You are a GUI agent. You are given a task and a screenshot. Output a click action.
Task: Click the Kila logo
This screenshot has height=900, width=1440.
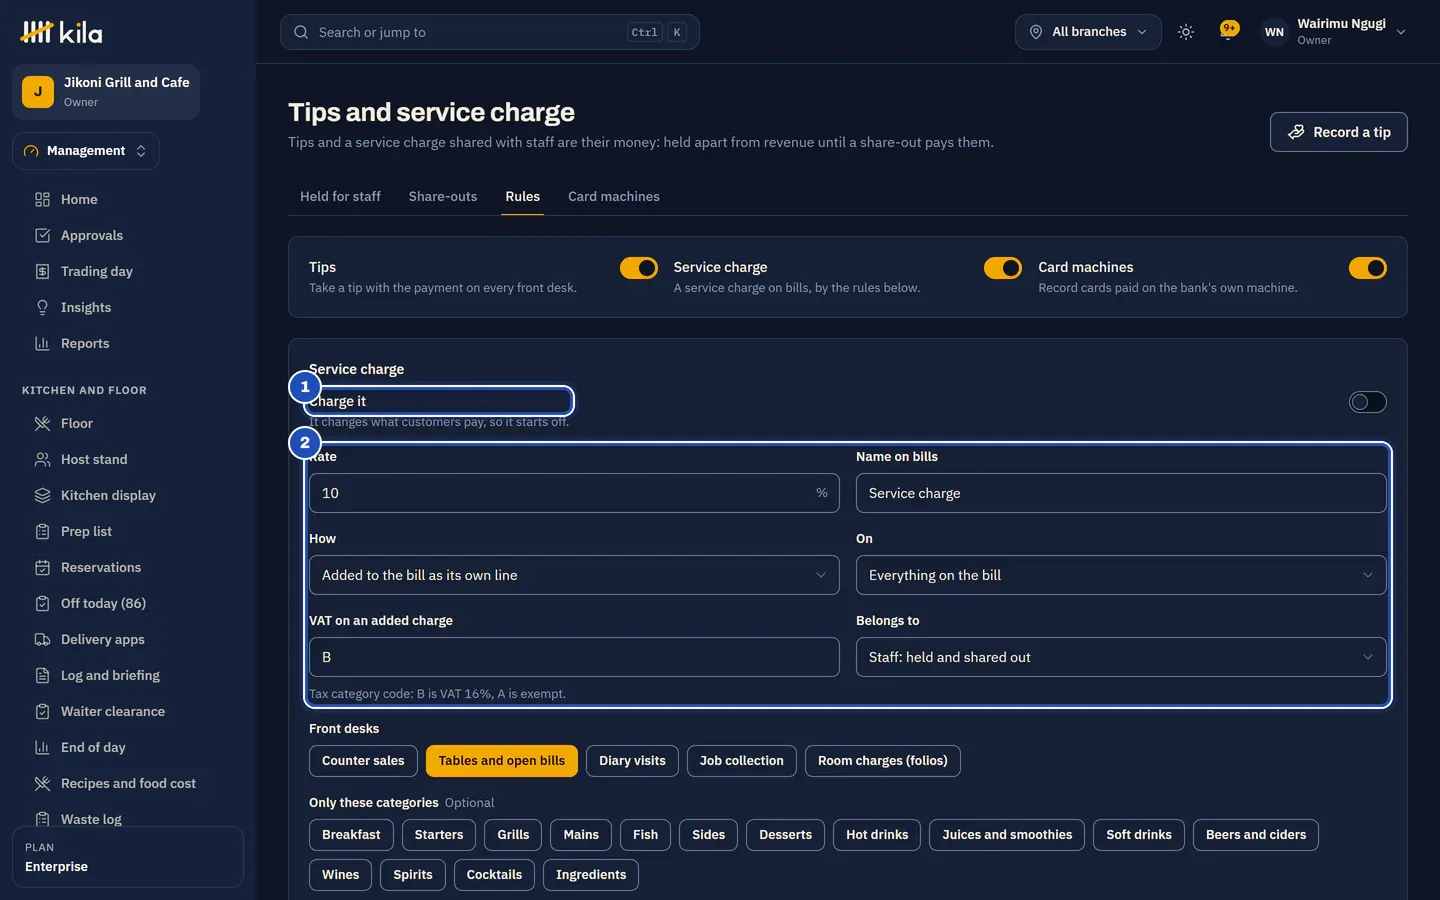pos(61,32)
